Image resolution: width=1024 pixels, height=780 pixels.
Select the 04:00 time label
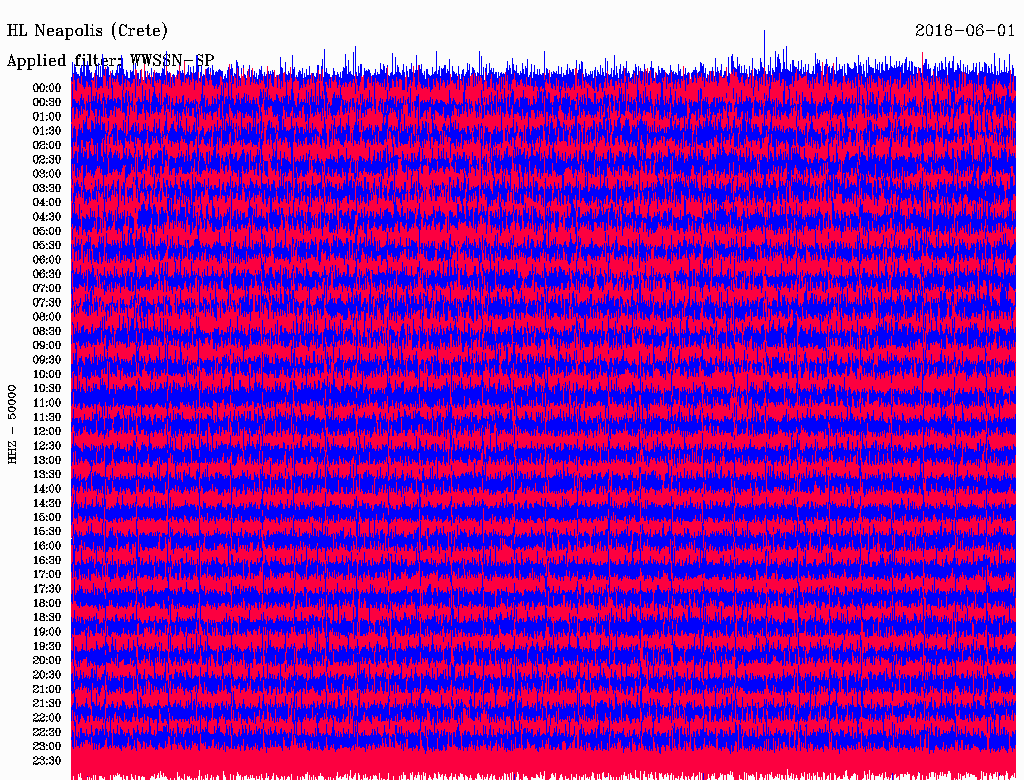pos(47,203)
